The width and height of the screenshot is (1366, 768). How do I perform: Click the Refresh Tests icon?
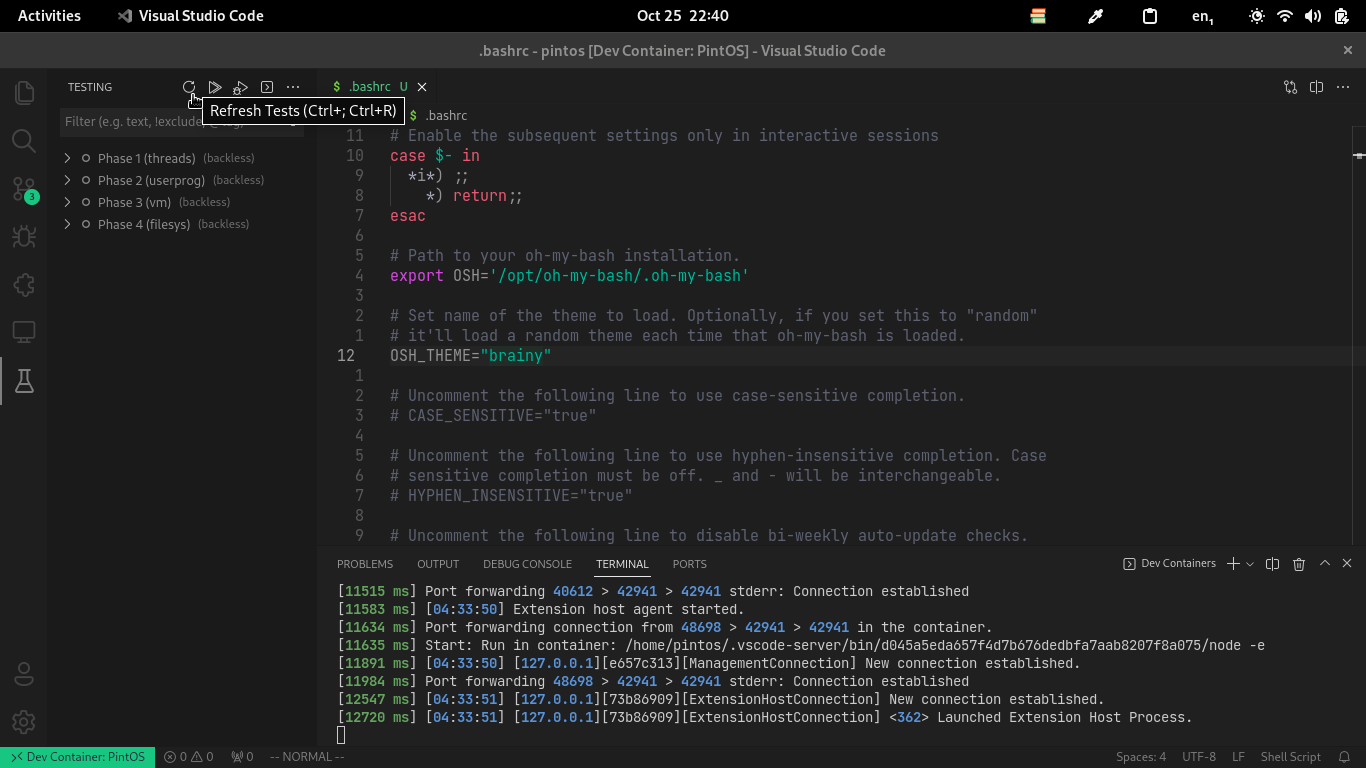pos(189,87)
